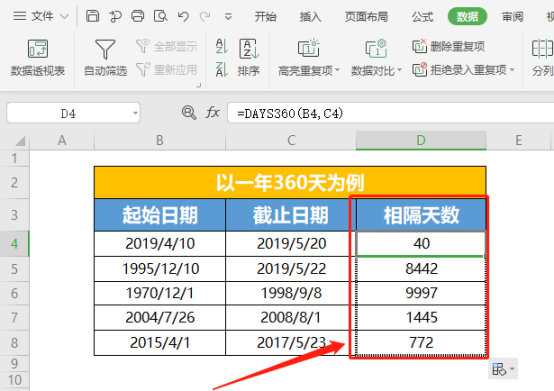The image size is (554, 391).
Task: Switch to the 页面布局 tab
Action: [366, 17]
